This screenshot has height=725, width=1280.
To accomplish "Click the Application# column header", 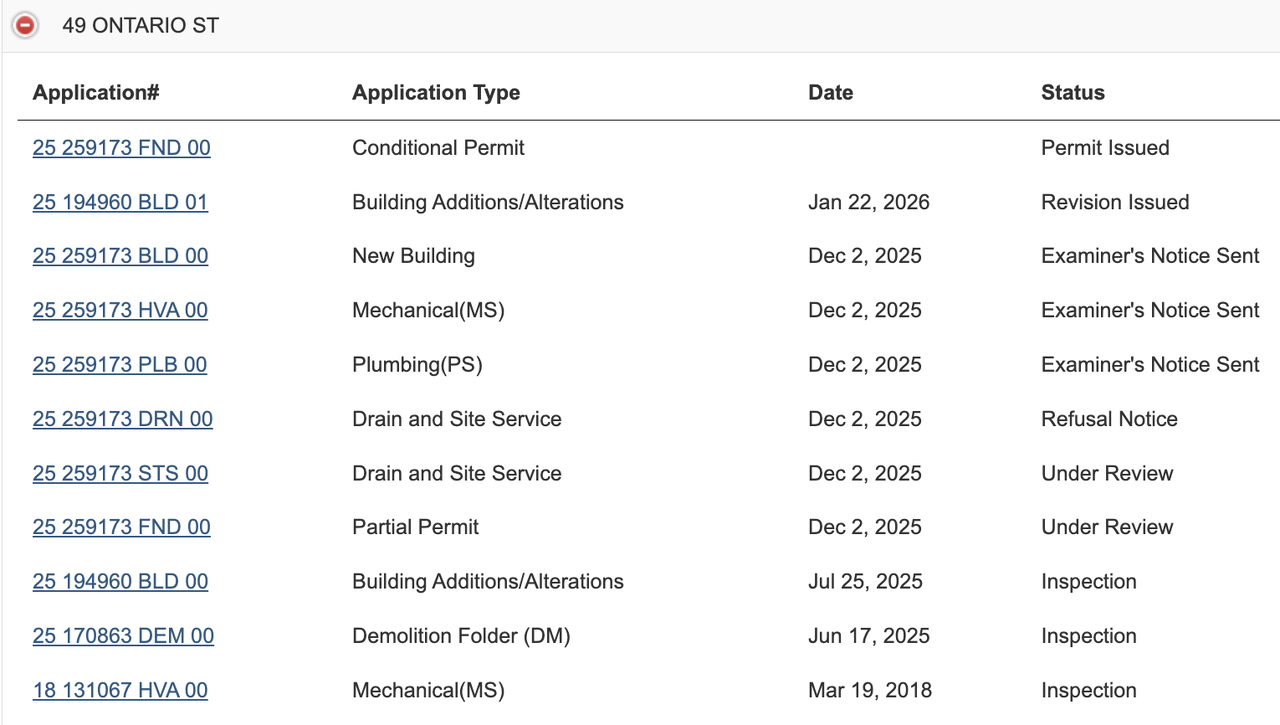I will [x=96, y=92].
